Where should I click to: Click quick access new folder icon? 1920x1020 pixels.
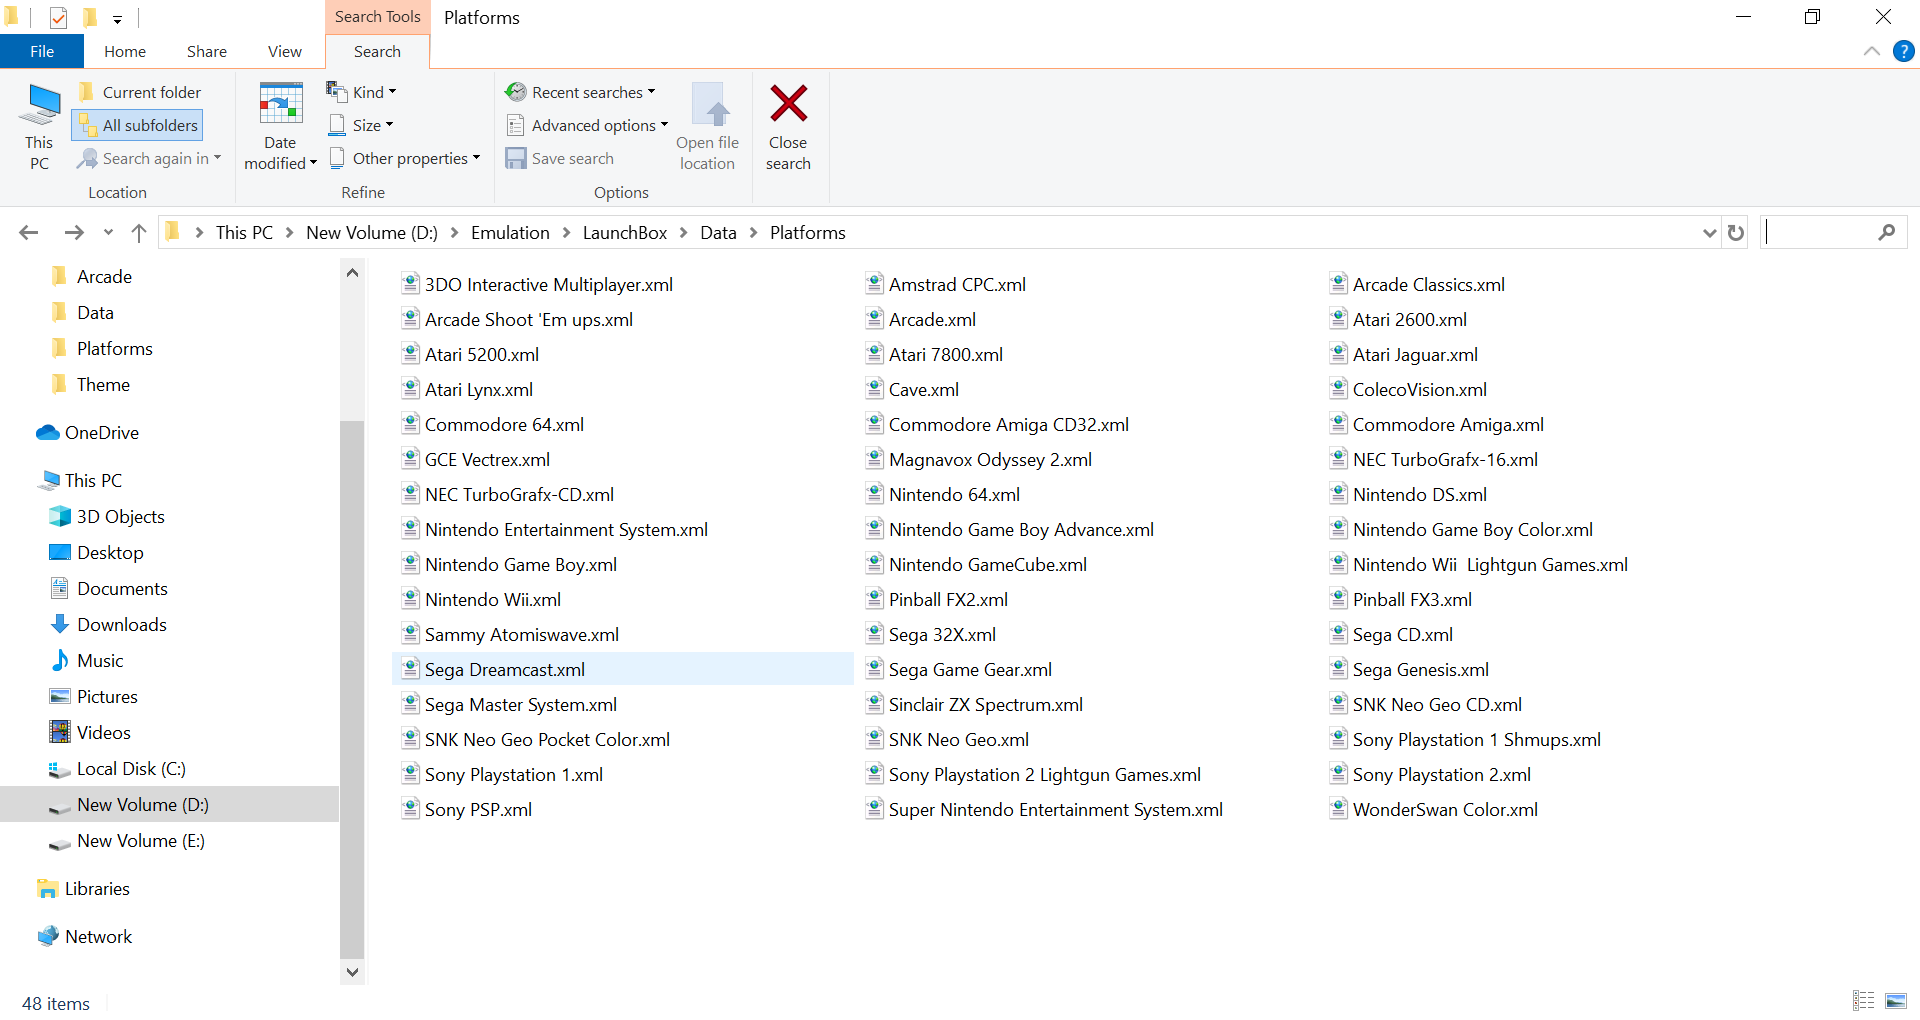click(x=89, y=17)
